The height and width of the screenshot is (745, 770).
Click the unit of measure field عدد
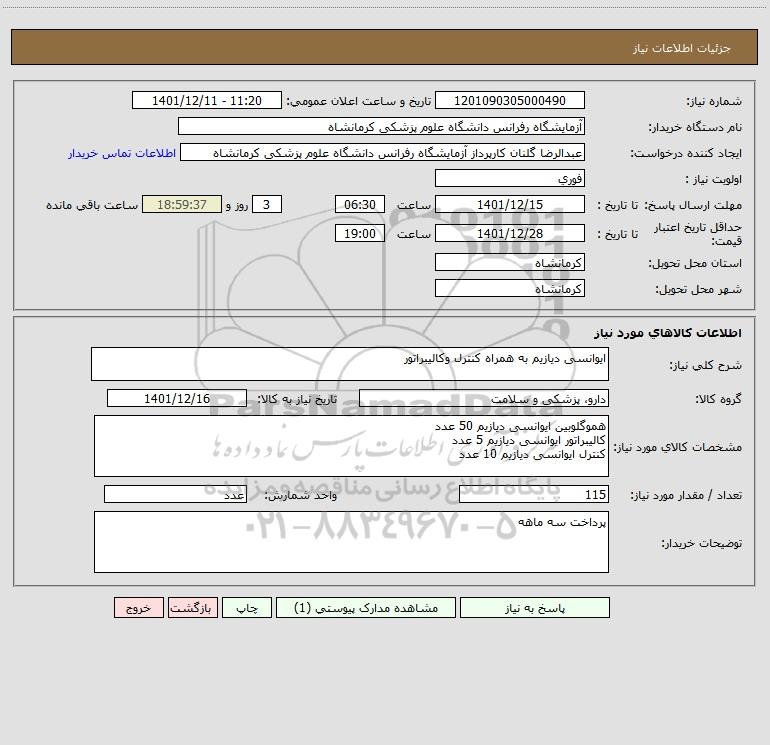pyautogui.click(x=175, y=495)
